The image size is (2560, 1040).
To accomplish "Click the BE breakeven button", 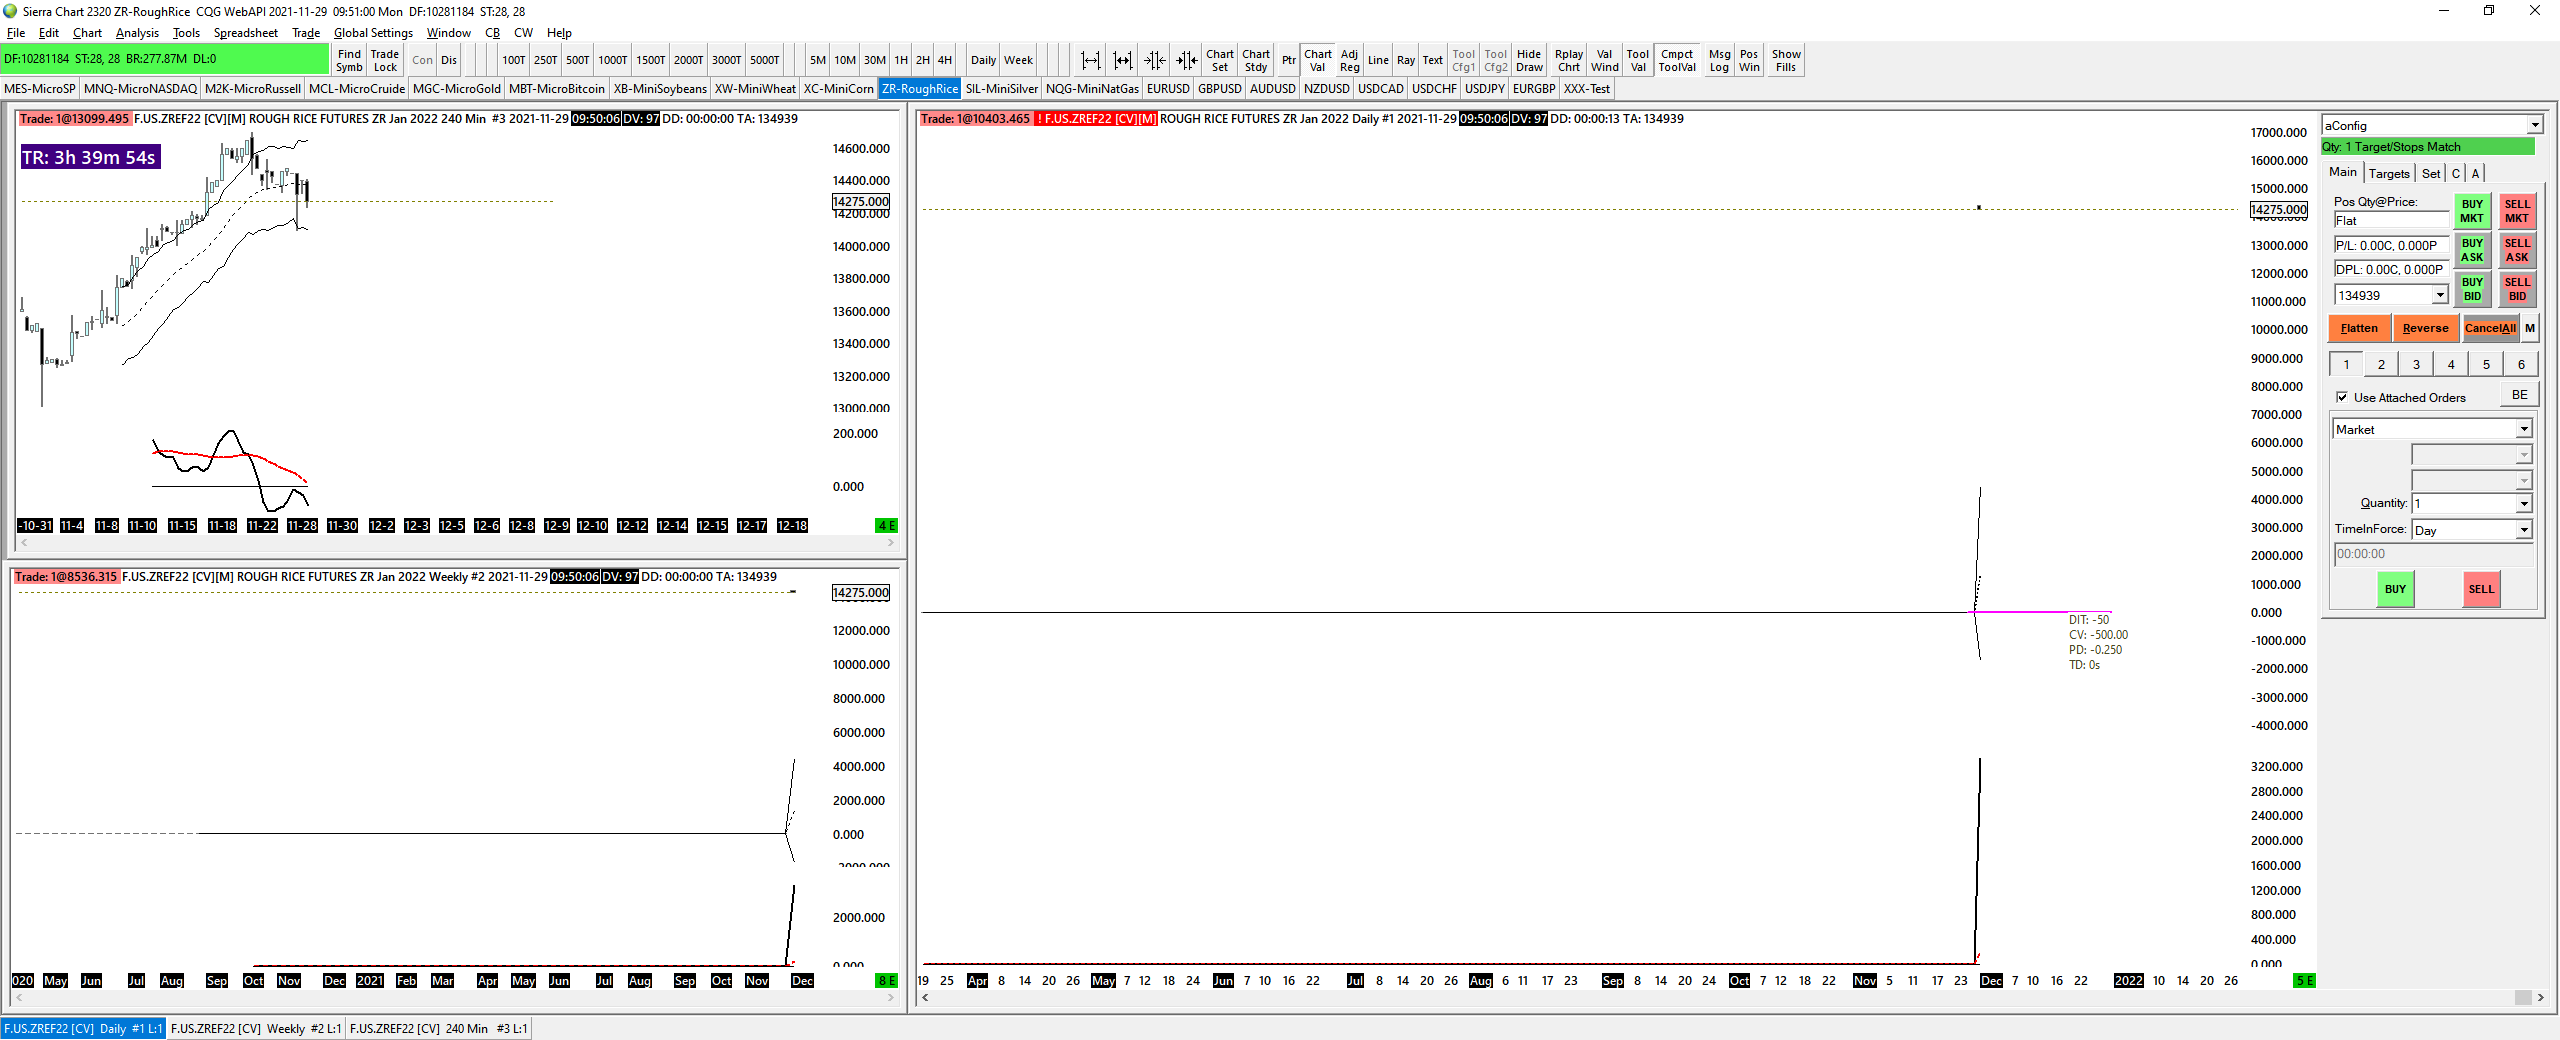I will point(2520,395).
